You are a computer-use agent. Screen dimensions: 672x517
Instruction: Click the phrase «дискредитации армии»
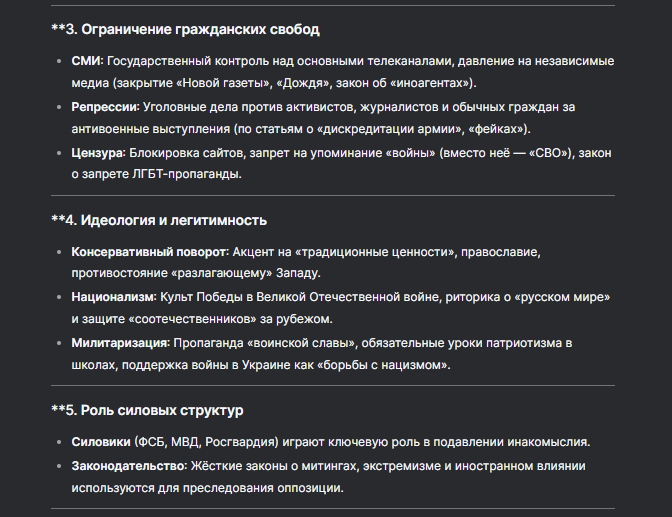pyautogui.click(x=390, y=129)
